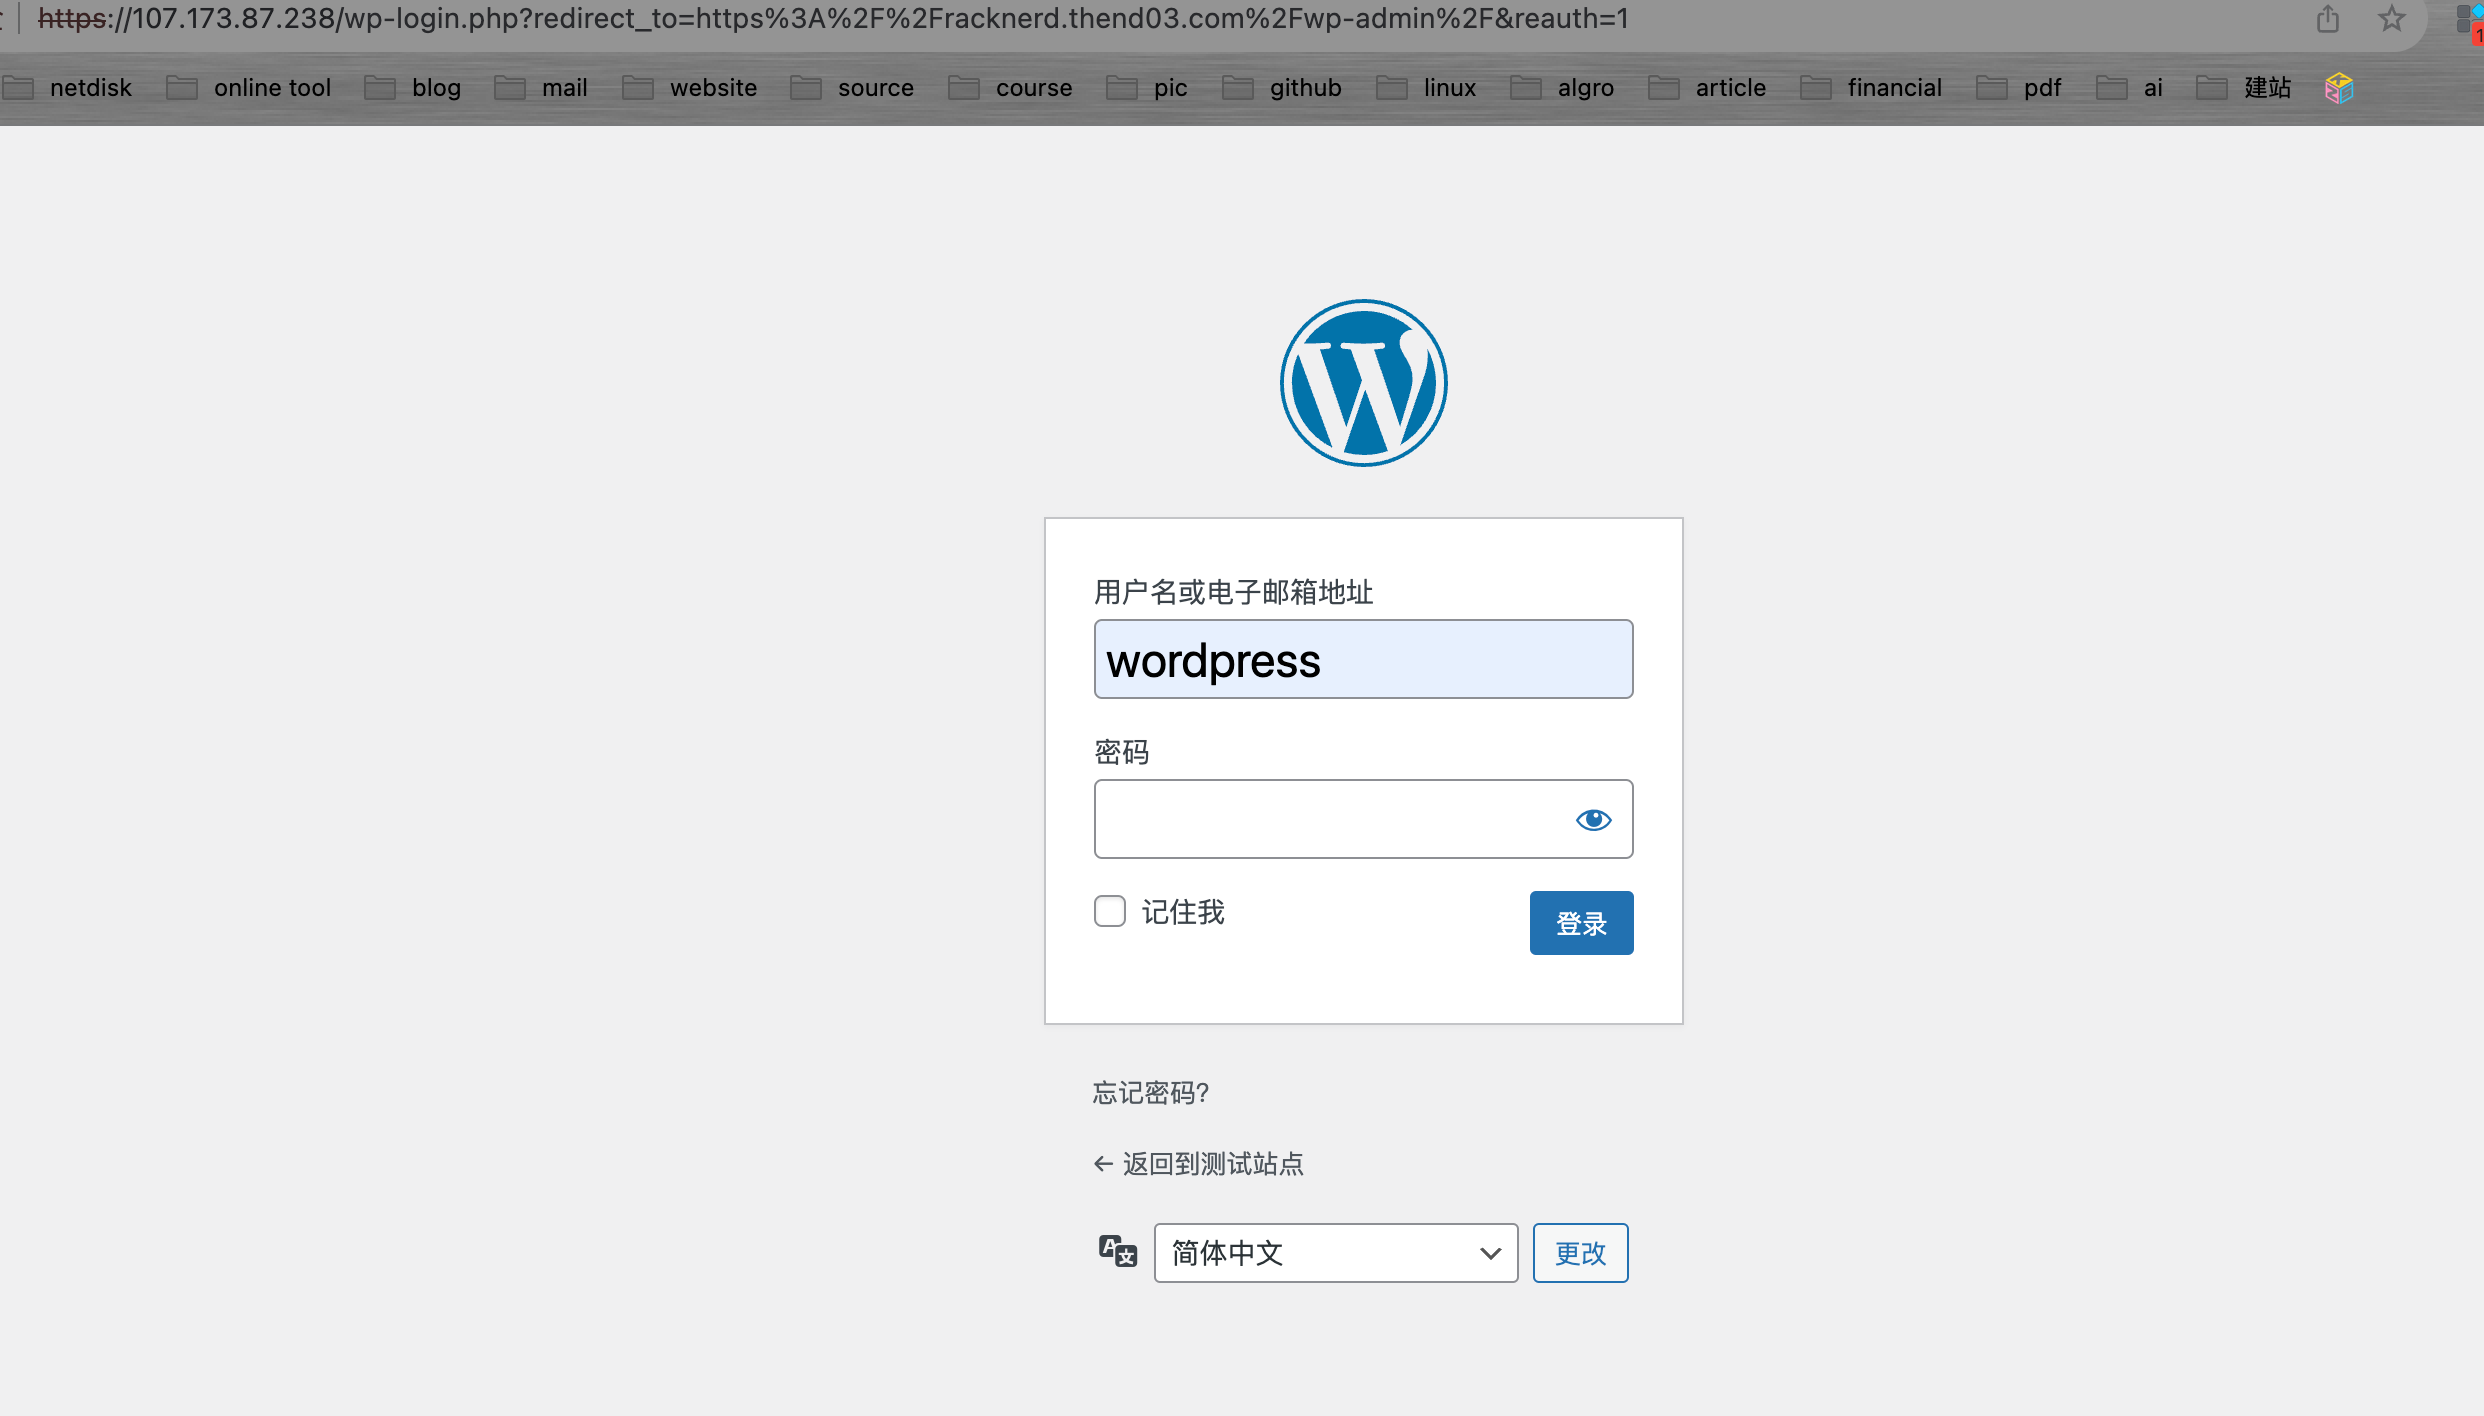Open the netdisk bookmark folder
Viewport: 2484px width, 1416px height.
pos(67,88)
